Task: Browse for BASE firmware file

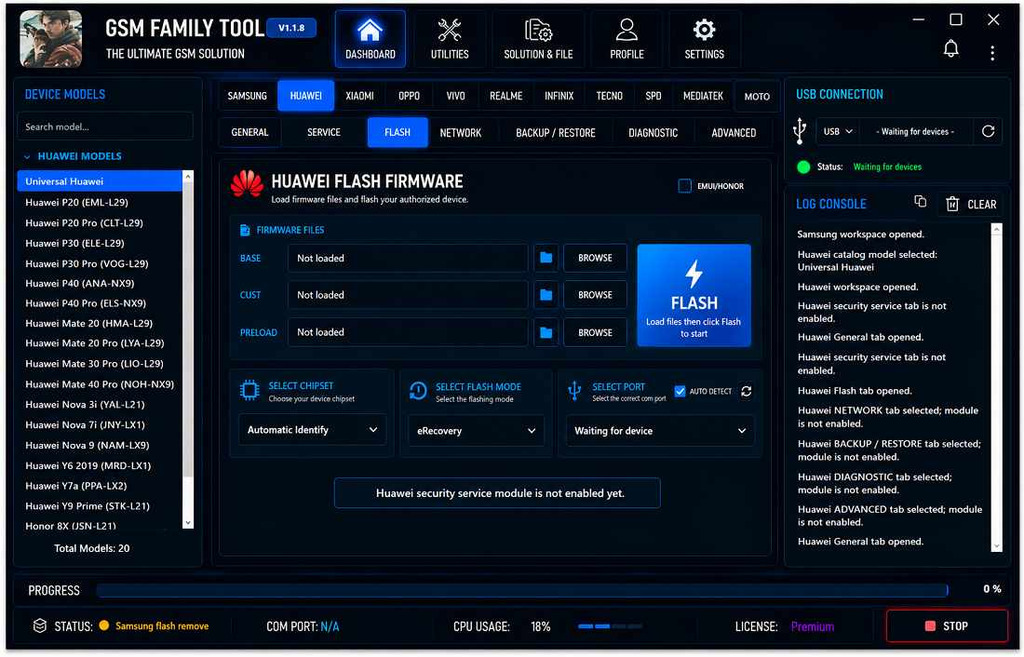Action: [595, 258]
